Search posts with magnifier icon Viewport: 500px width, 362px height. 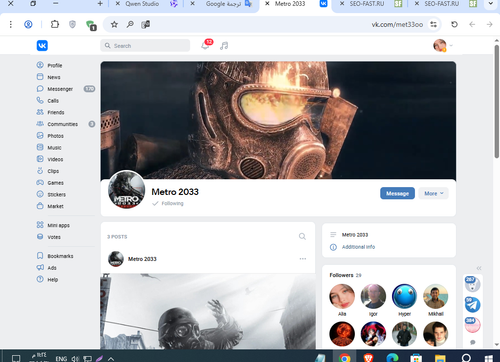[302, 236]
